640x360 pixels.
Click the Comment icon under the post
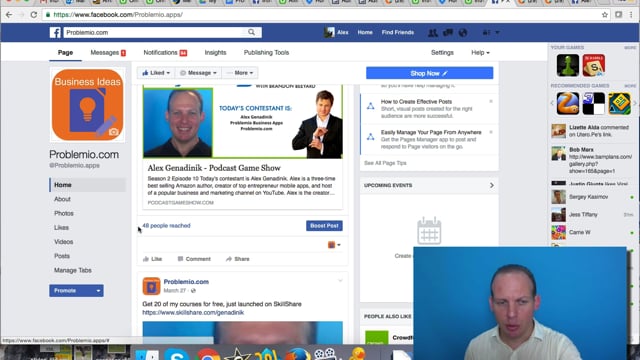180,259
